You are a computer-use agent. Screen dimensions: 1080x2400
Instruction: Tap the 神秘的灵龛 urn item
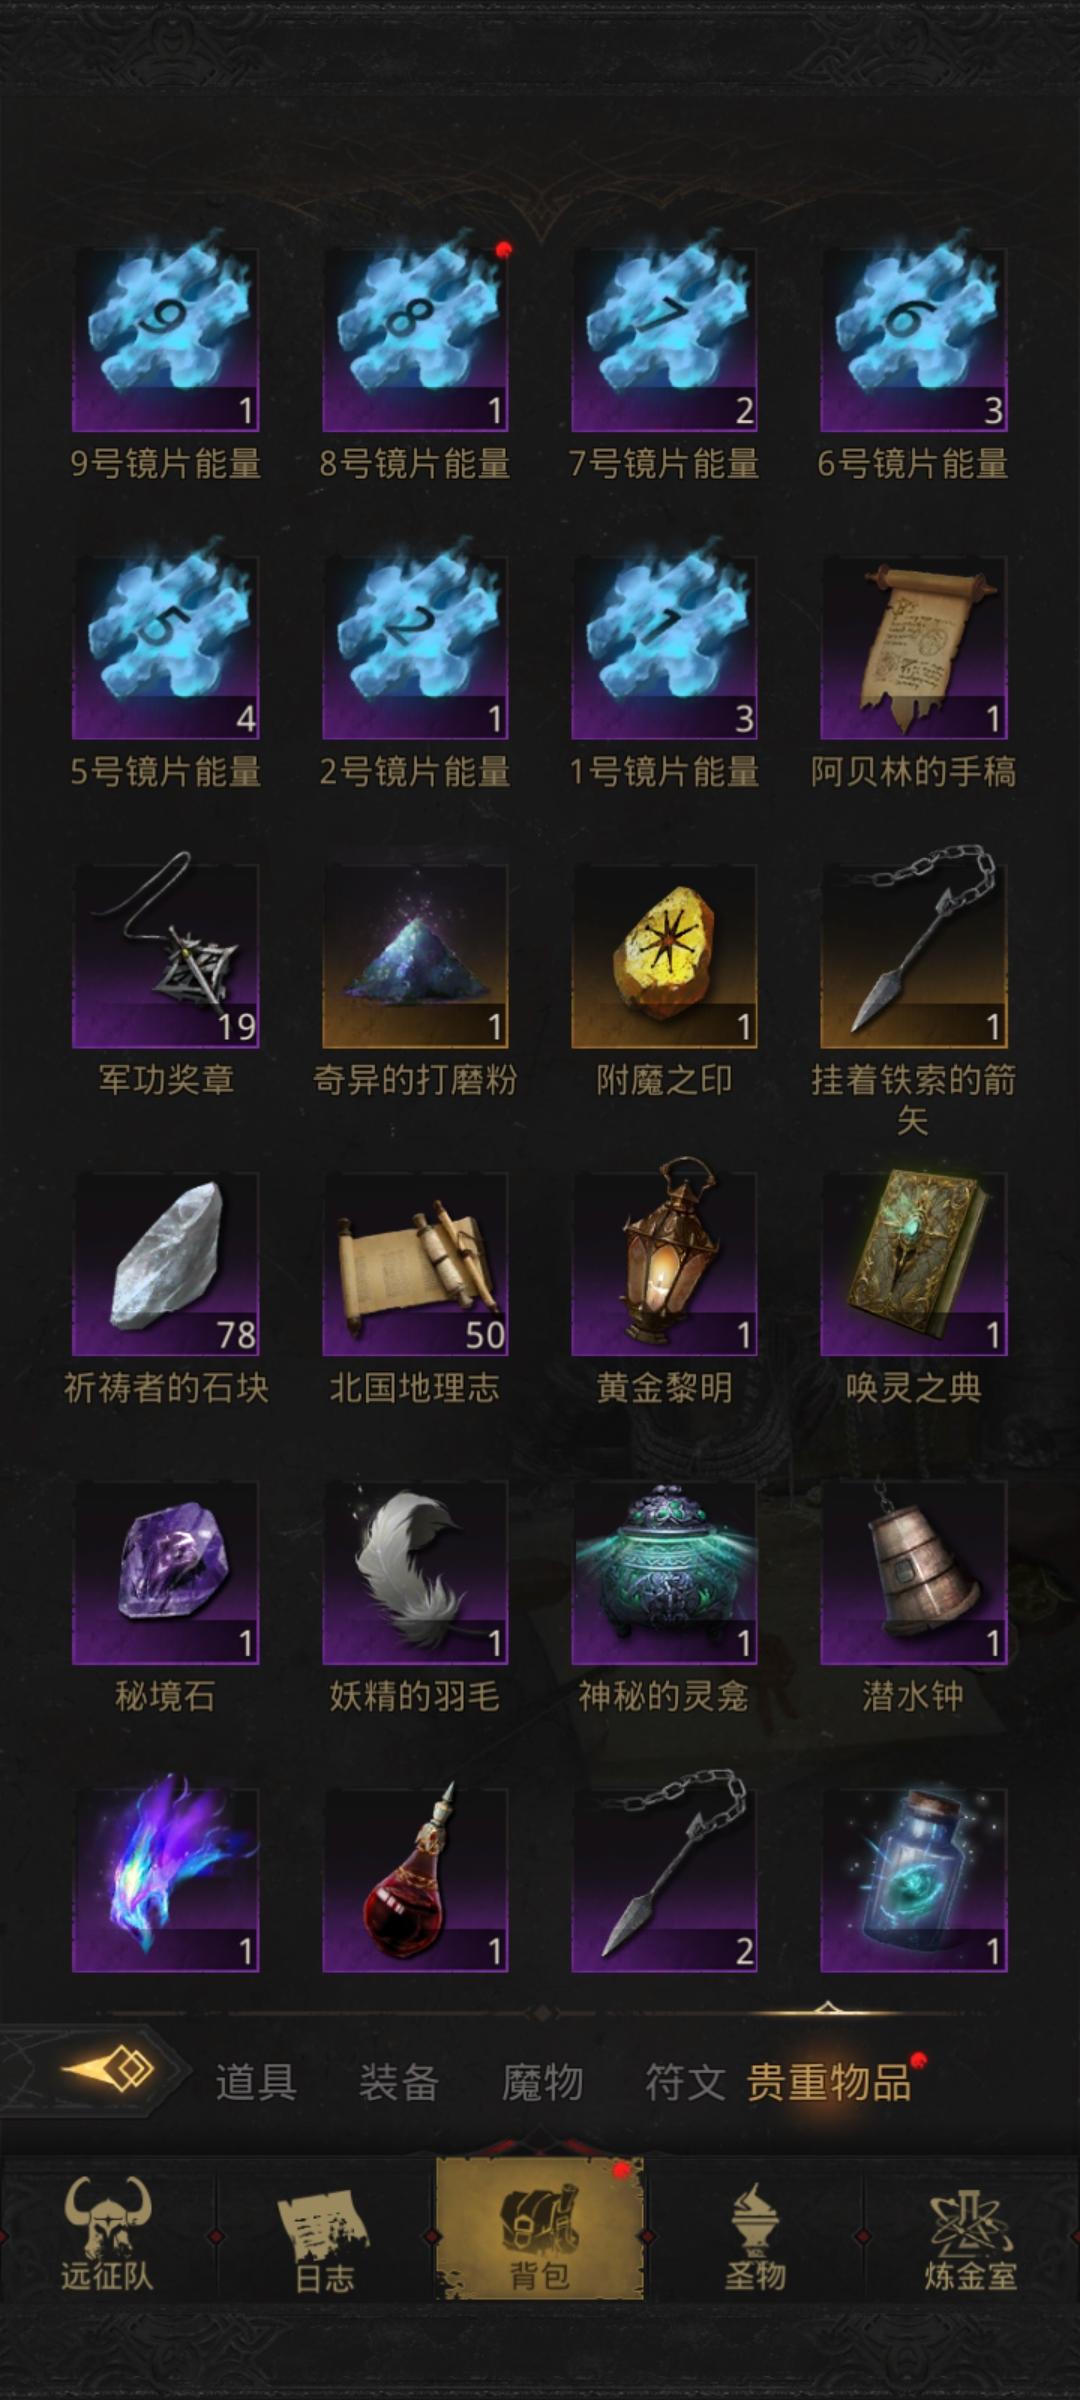tap(664, 1572)
